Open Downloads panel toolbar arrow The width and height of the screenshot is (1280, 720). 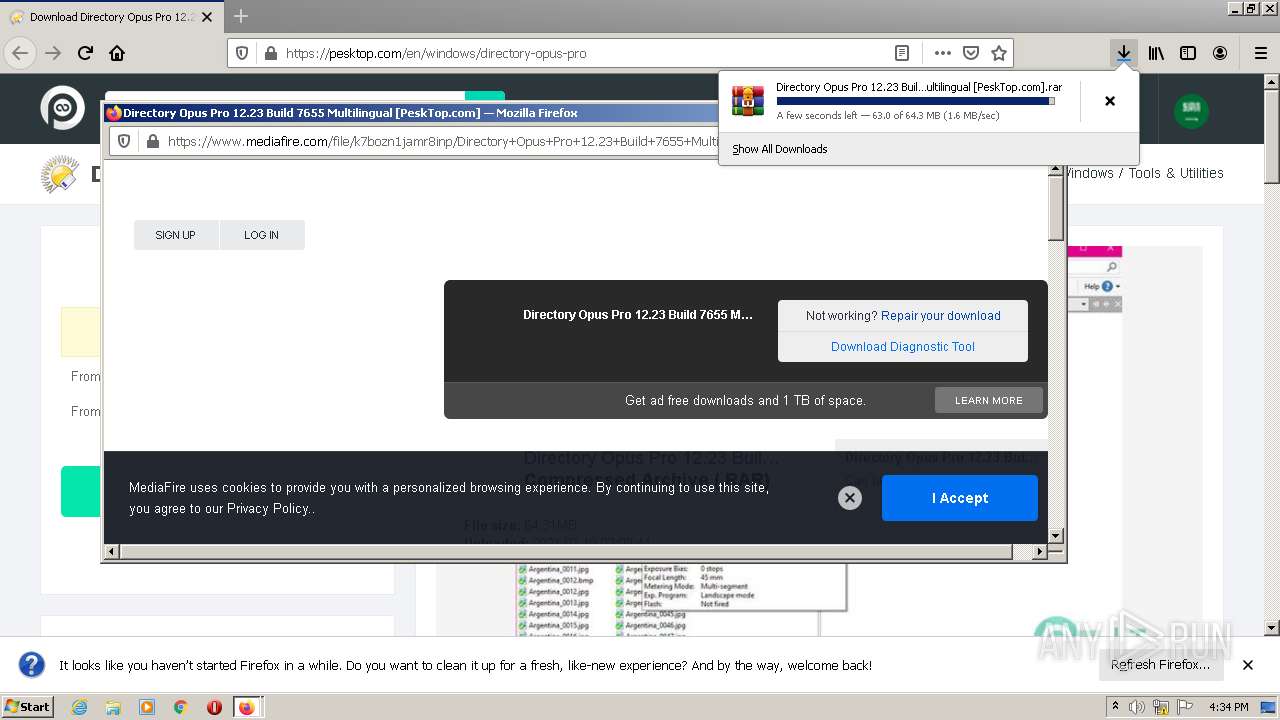pyautogui.click(x=1124, y=53)
